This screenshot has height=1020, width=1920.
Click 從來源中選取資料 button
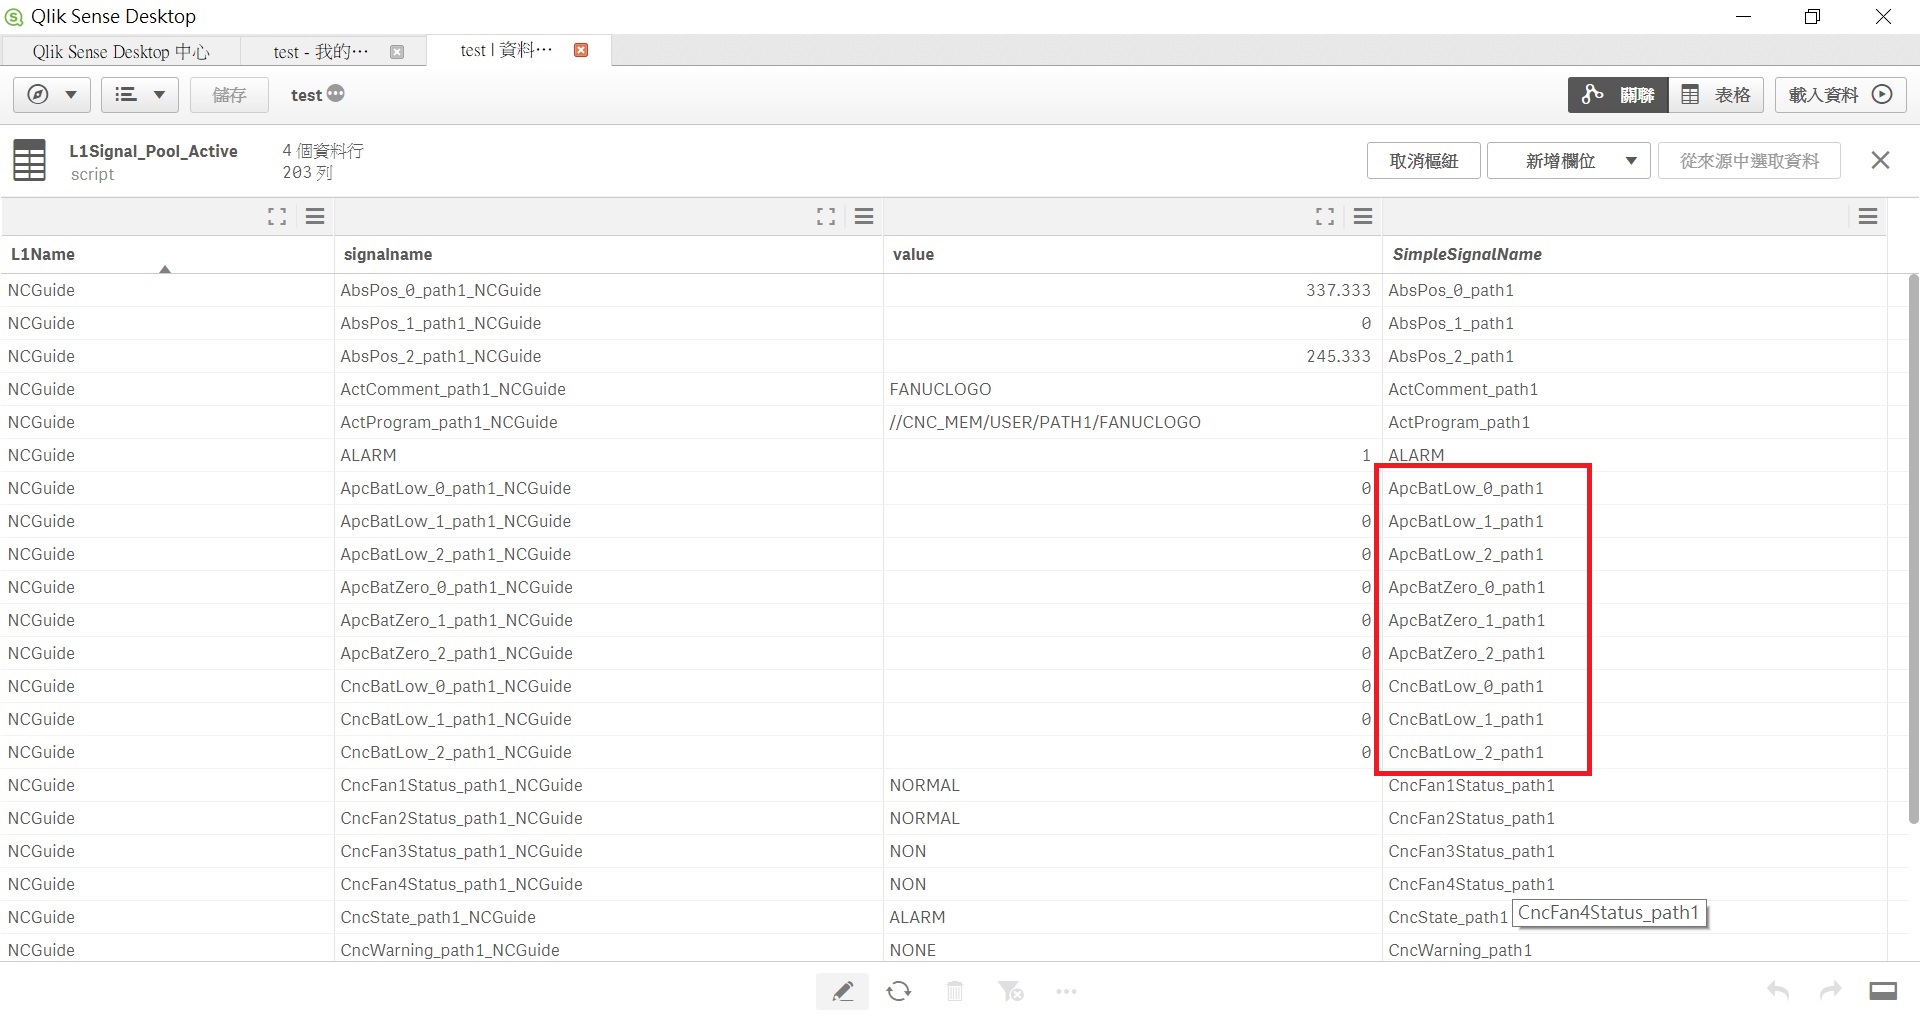pos(1749,161)
